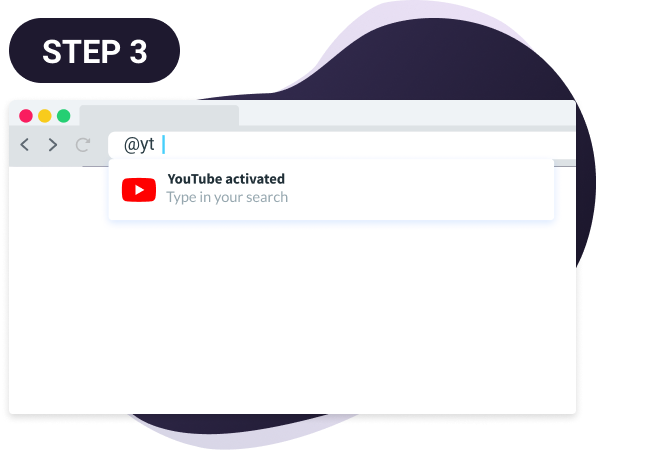This screenshot has width=658, height=450.
Task: Click the STEP 3 badge
Action: pos(94,51)
